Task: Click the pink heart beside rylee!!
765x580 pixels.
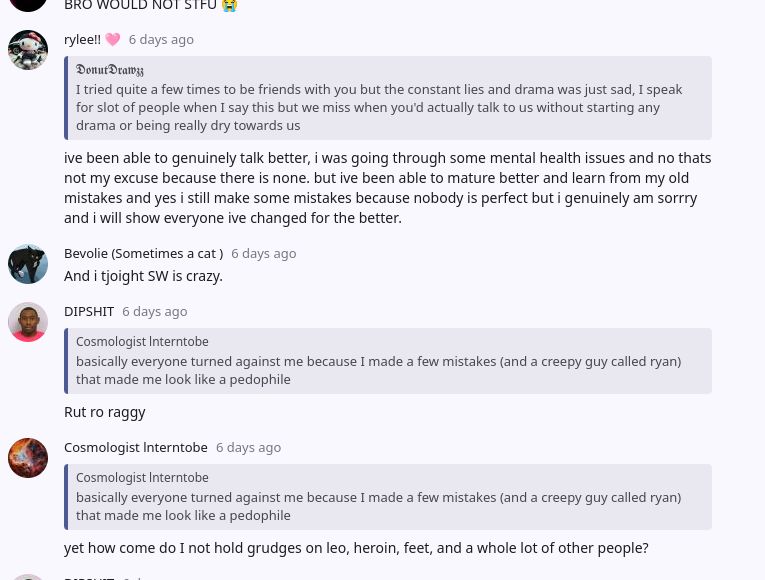Action: click(112, 40)
